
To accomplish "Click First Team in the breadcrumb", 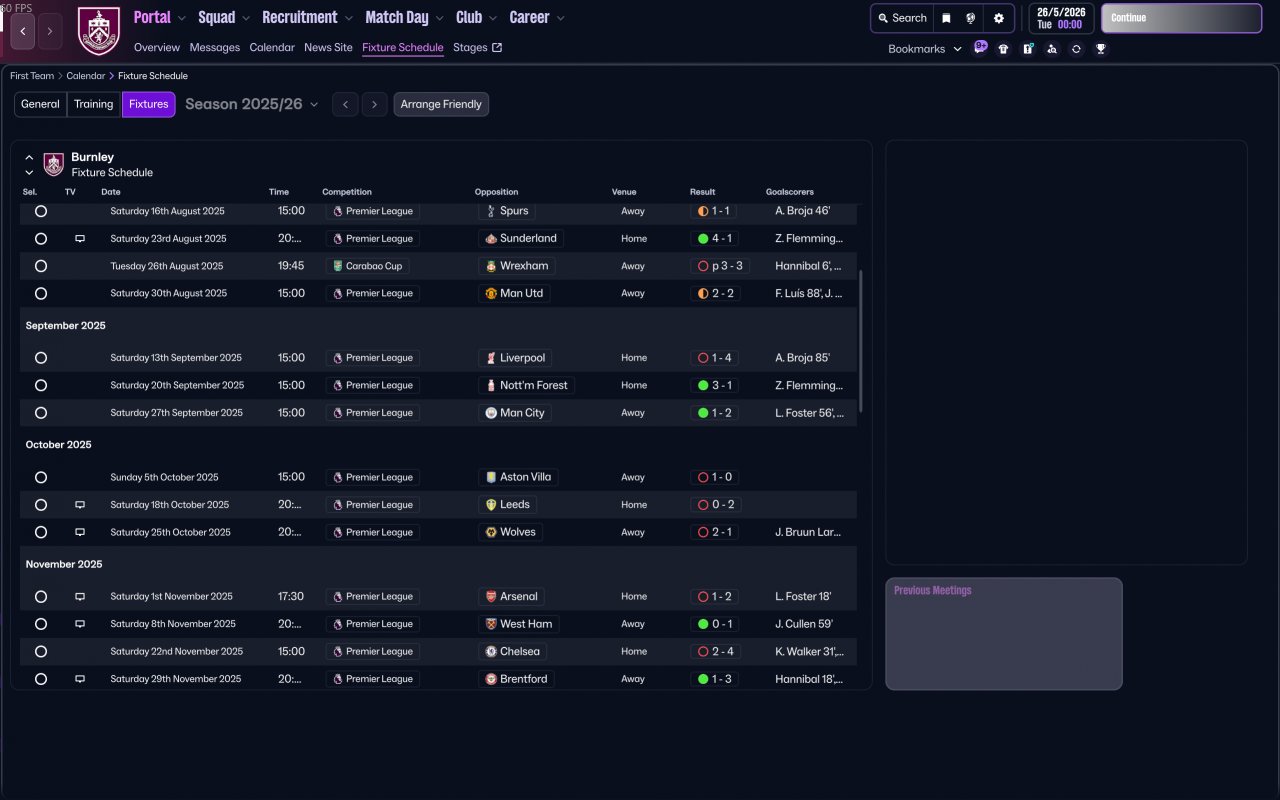I will coord(32,76).
